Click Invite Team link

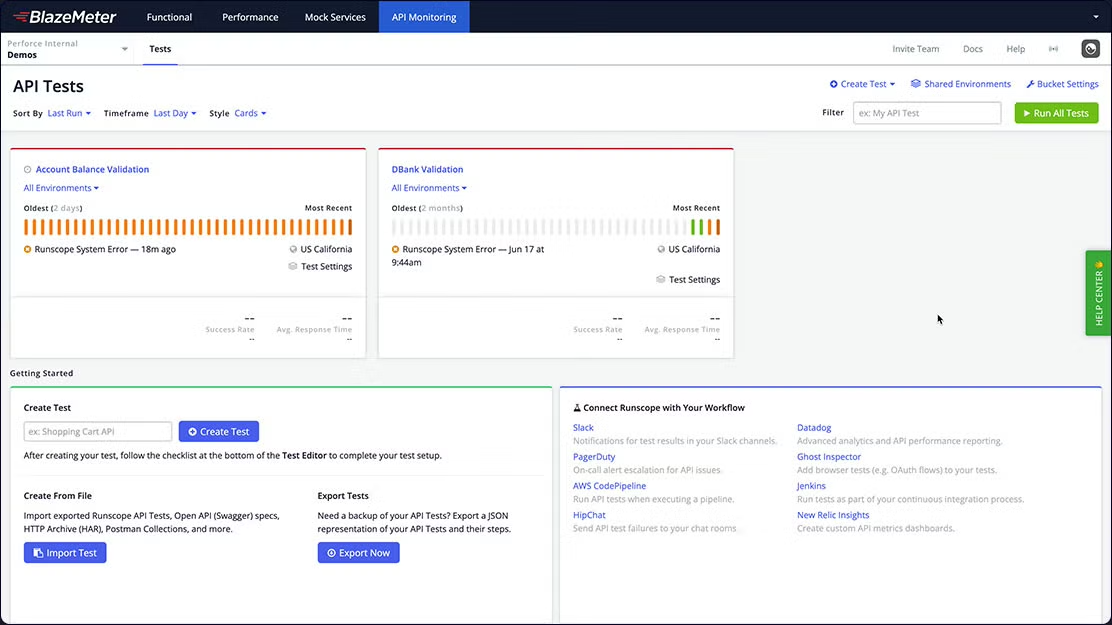coord(916,49)
